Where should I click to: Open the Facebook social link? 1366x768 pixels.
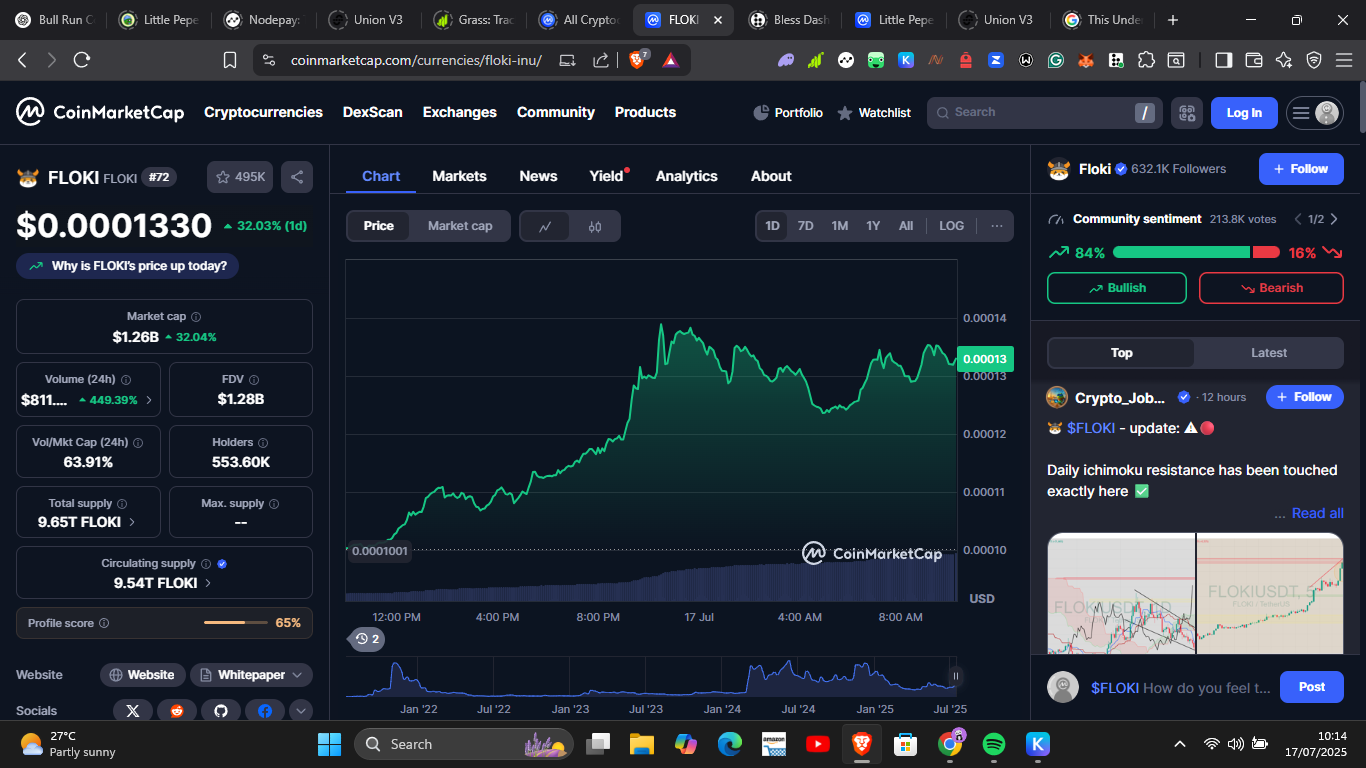265,711
